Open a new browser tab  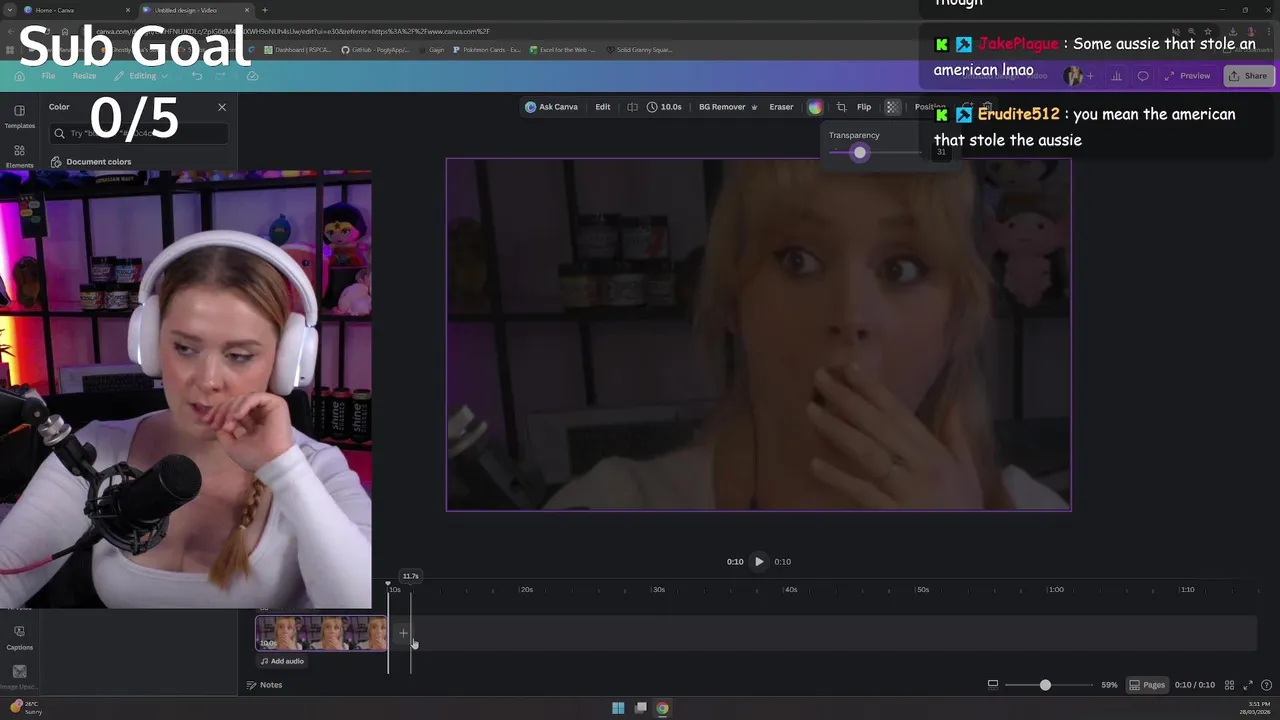tap(265, 10)
